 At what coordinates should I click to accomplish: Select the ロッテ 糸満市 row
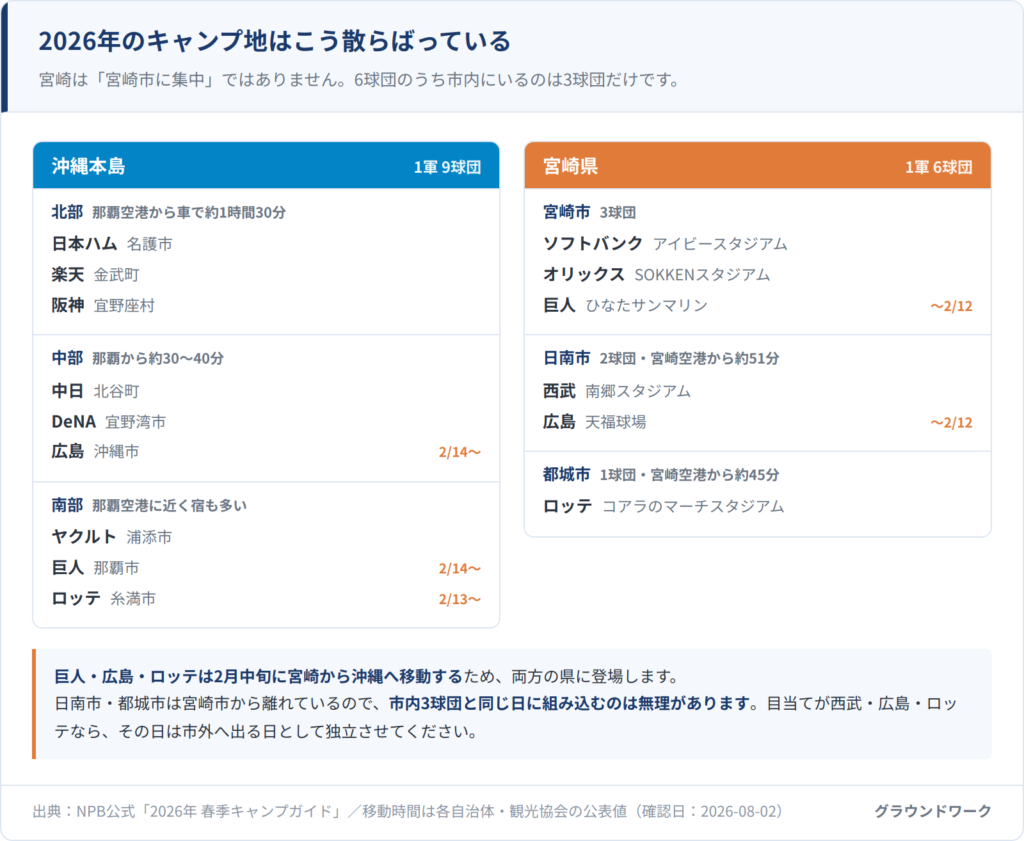(266, 599)
